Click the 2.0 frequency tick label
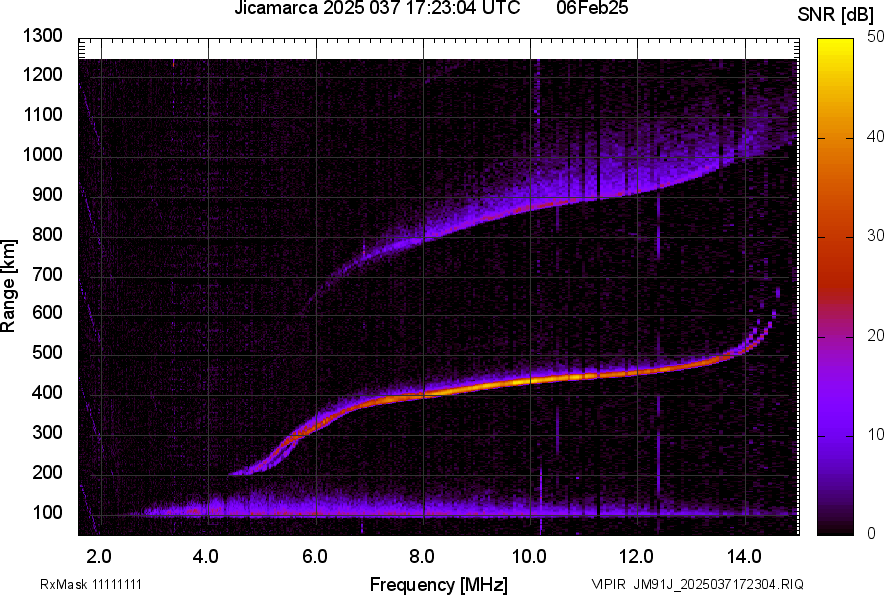The image size is (884, 595). 99,557
